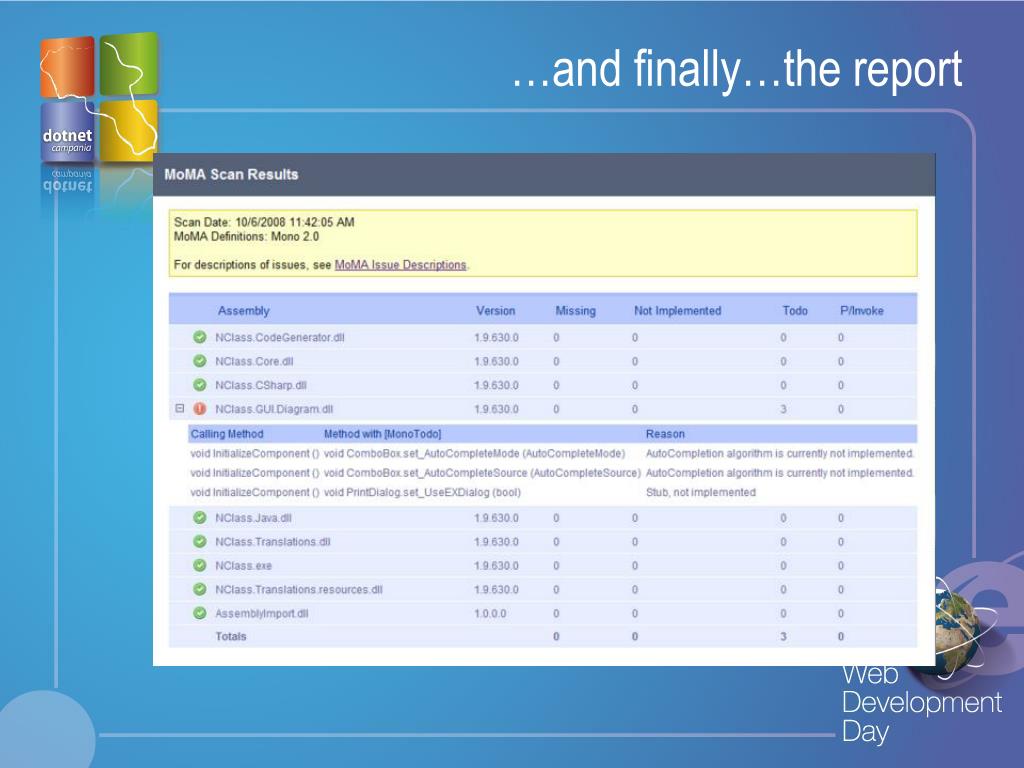
Task: Click green check icon for NClass.Translations.dll
Action: pyautogui.click(x=200, y=542)
